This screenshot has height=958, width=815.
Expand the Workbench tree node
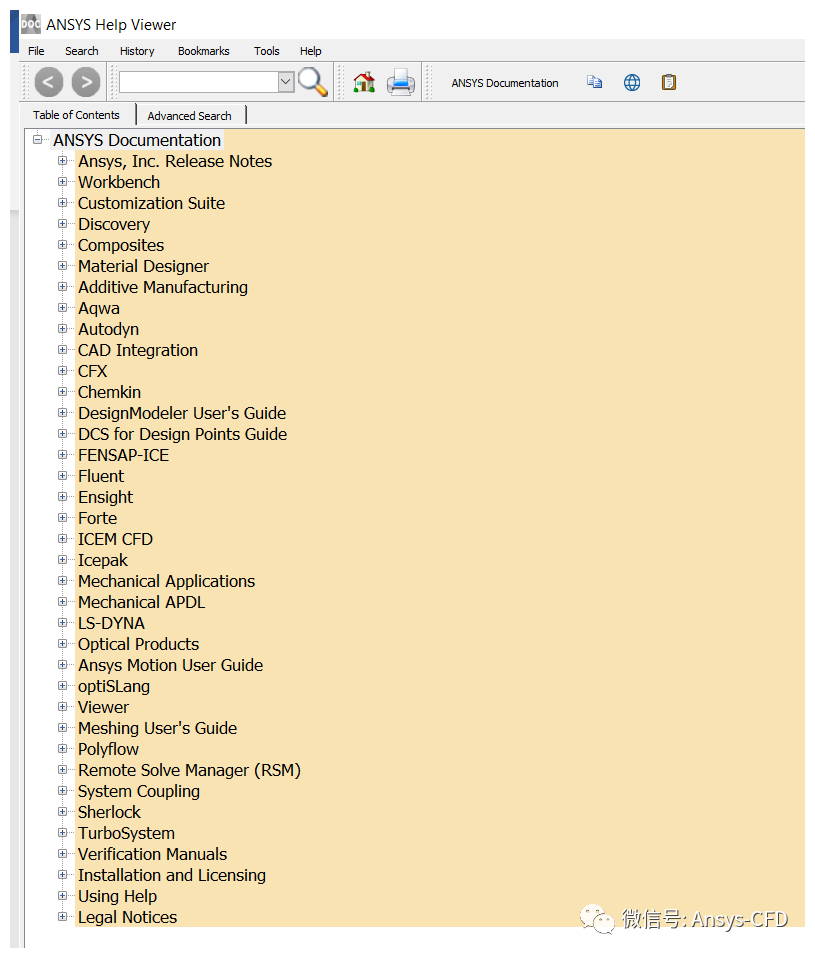[x=63, y=182]
